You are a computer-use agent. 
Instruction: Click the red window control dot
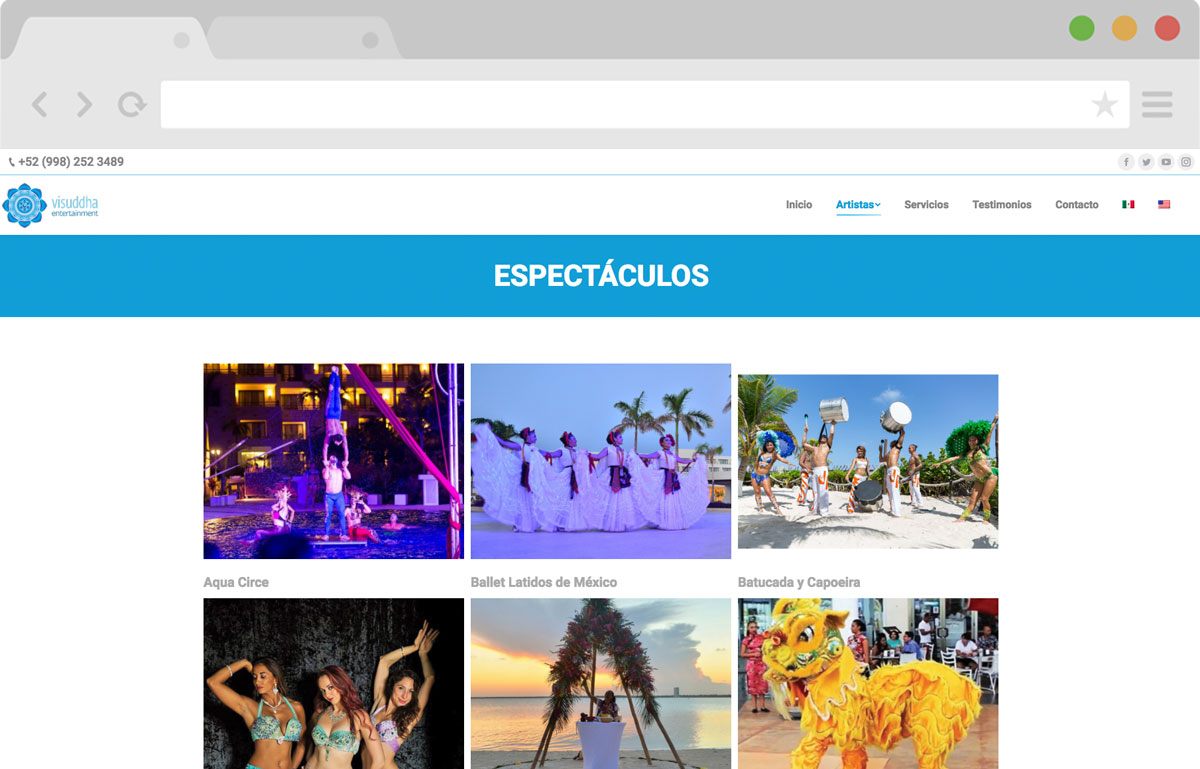(x=1167, y=28)
